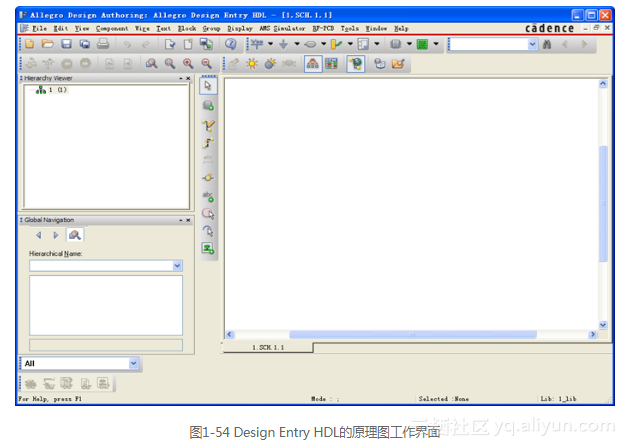Click the 'Selected :None' status text
Viewport: 626px width, 447px height.
click(444, 399)
